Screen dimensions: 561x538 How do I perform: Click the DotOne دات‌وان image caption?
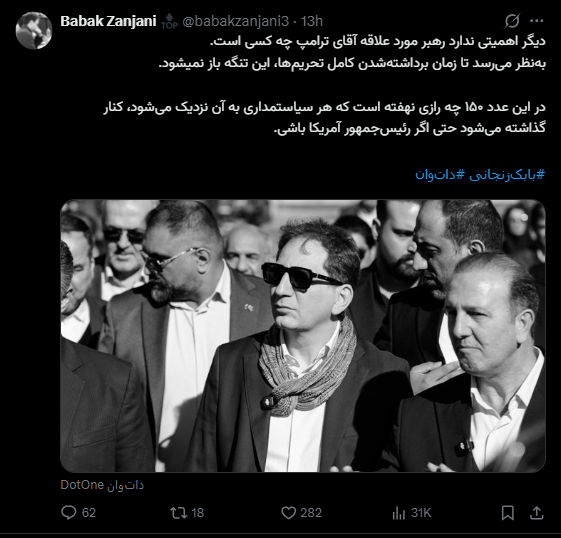click(x=102, y=485)
